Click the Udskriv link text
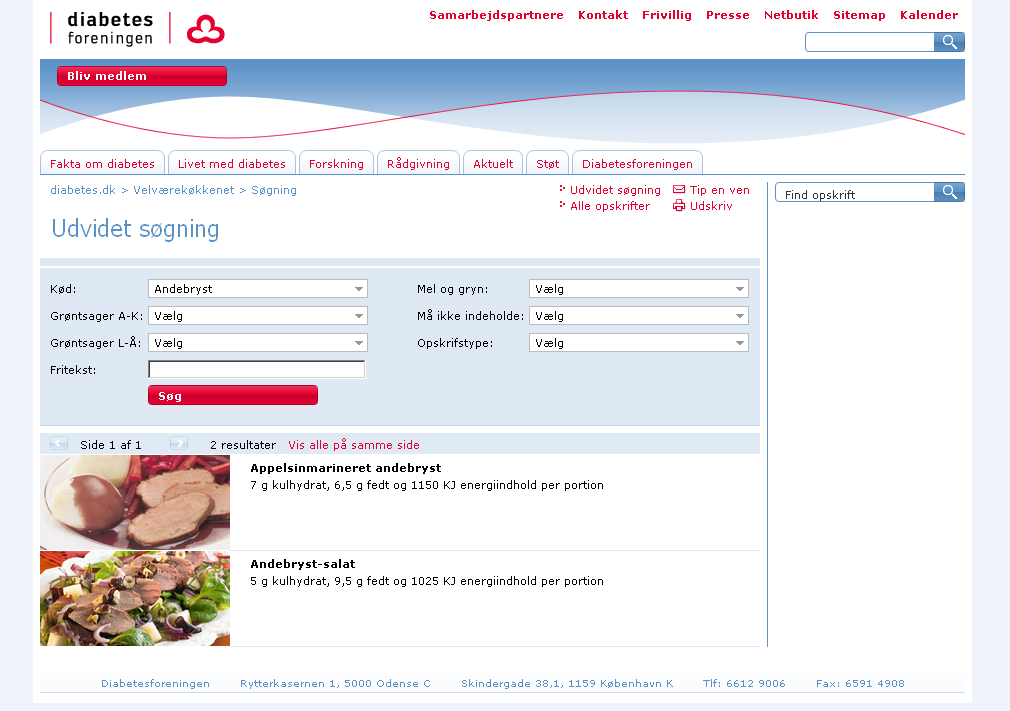 pyautogui.click(x=711, y=206)
